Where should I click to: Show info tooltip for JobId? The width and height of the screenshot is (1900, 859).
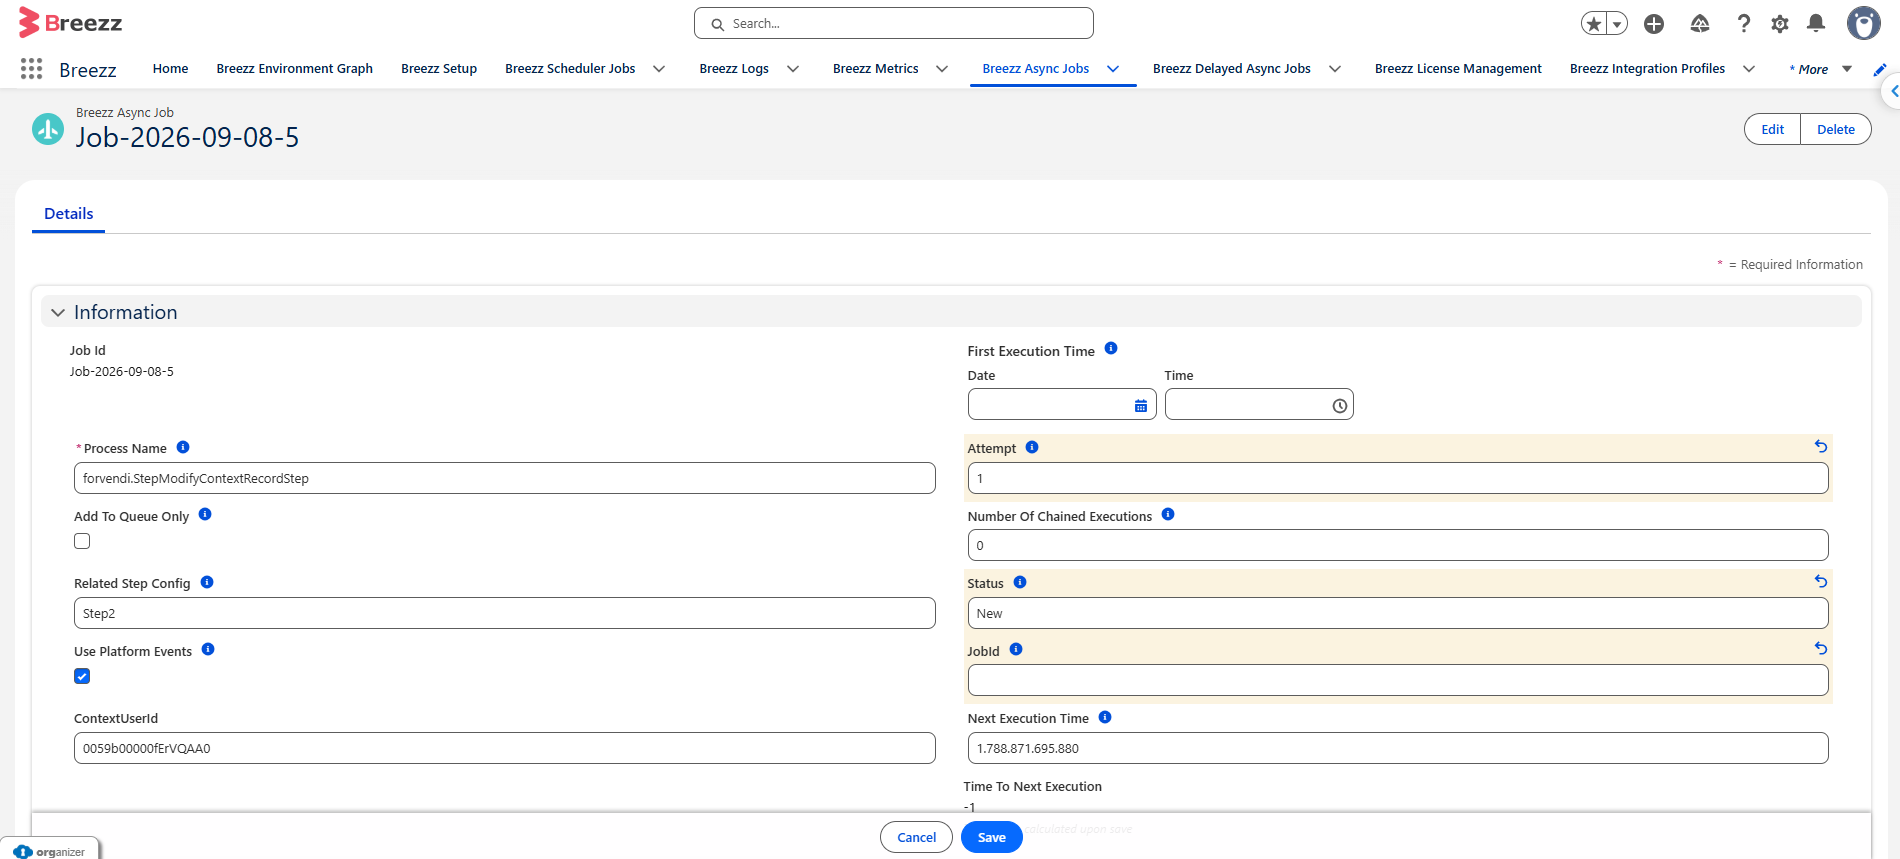point(1016,649)
